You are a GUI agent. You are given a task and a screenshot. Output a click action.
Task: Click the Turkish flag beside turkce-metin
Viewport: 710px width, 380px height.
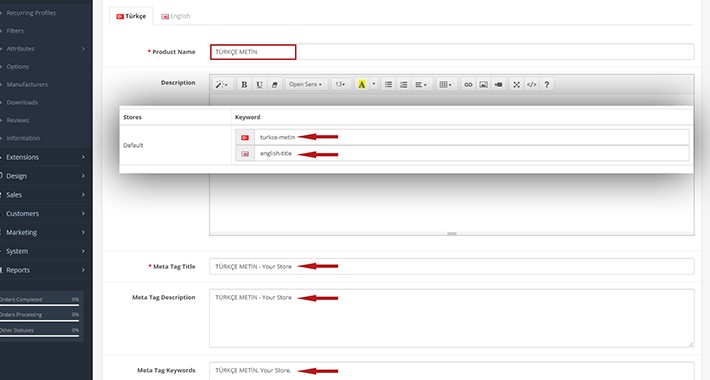(x=245, y=137)
